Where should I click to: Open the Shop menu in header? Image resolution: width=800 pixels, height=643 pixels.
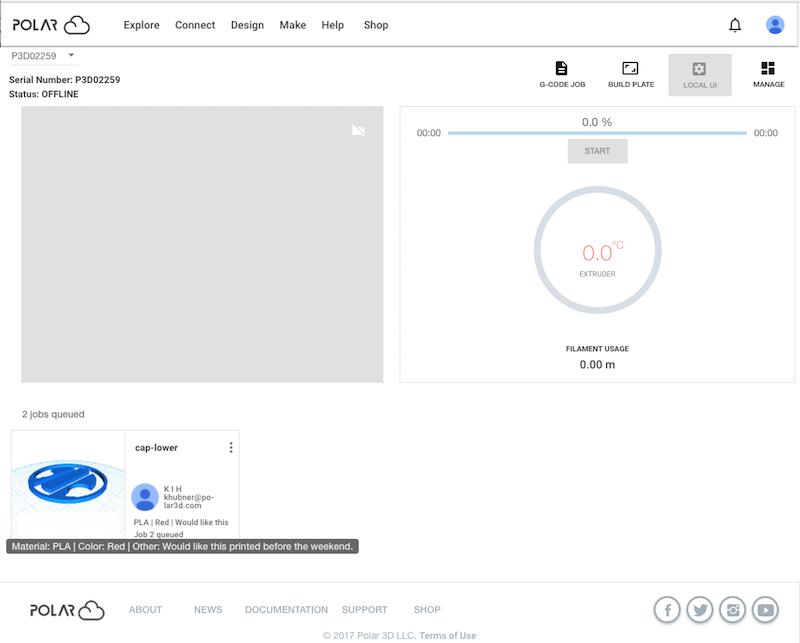click(376, 25)
